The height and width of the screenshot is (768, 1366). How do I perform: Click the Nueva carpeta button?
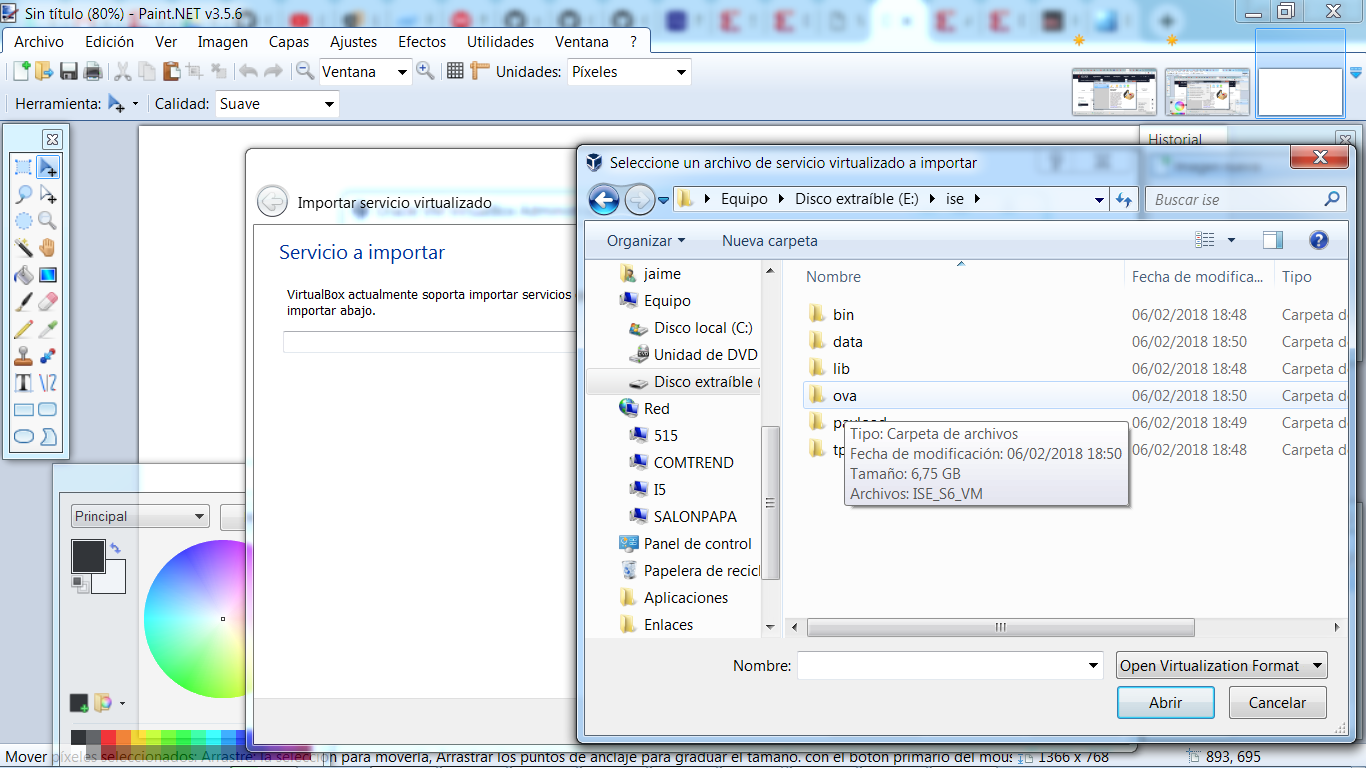pos(769,241)
